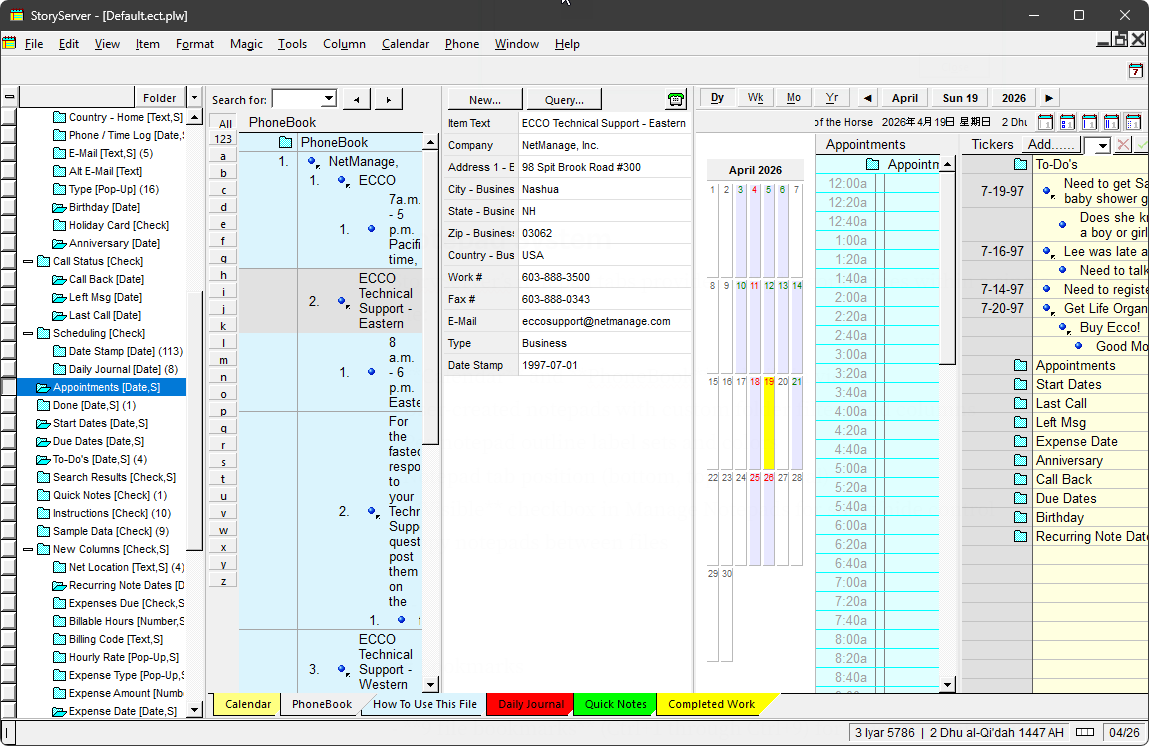
Task: Click the folder icon beside Birthday [Date]
Action: [59, 207]
